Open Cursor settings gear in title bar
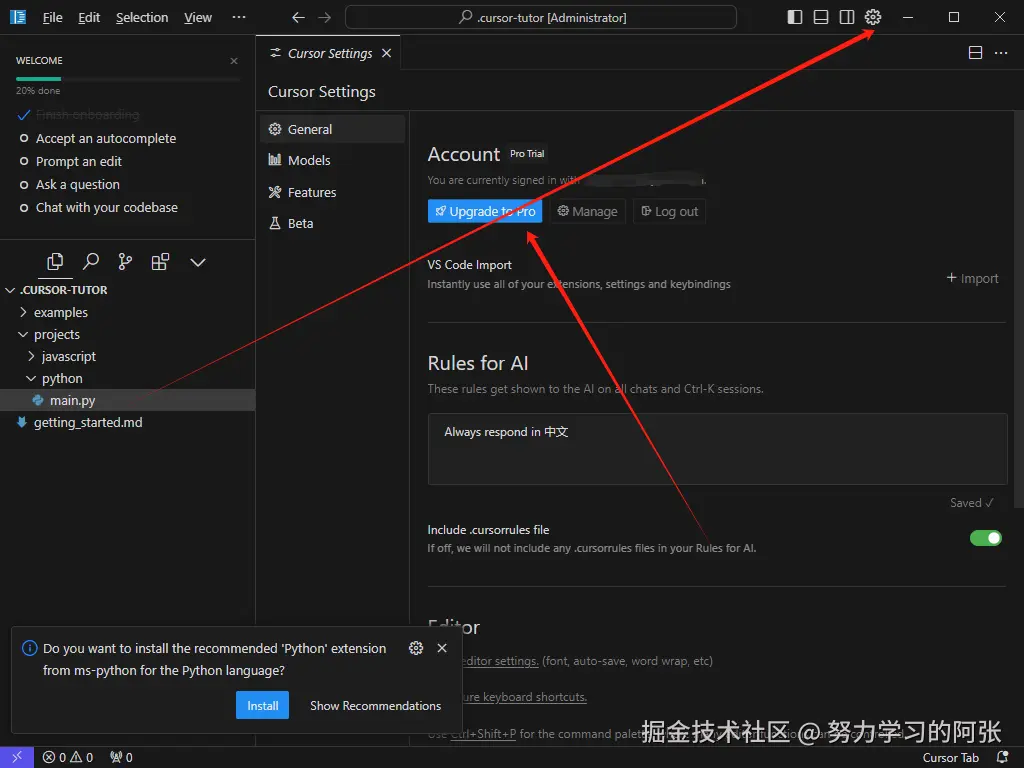1024x768 pixels. click(872, 17)
